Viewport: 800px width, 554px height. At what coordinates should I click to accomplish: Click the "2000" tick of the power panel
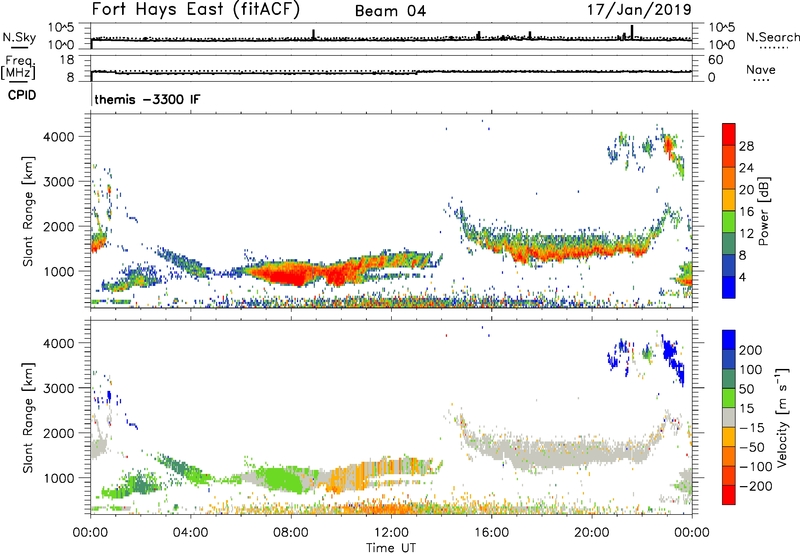tap(58, 226)
